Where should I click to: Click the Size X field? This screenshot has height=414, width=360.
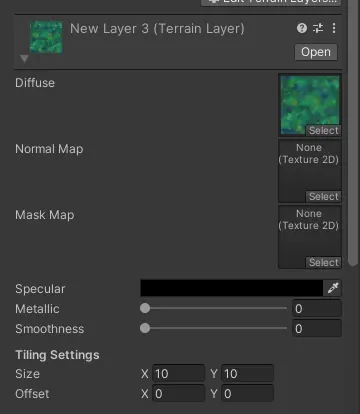[178, 374]
